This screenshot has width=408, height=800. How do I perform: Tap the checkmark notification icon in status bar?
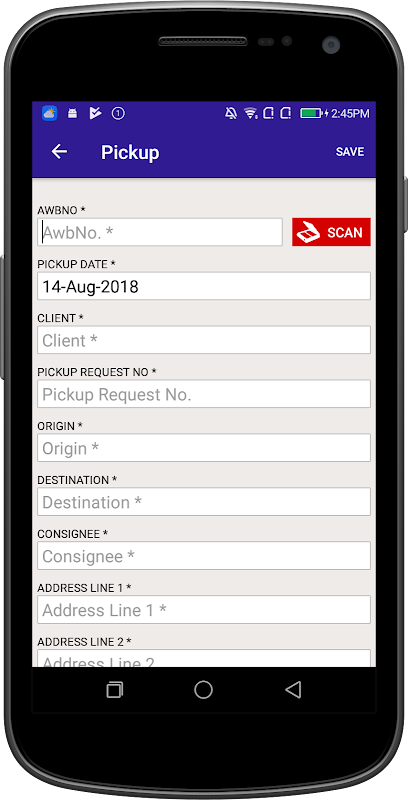pyautogui.click(x=95, y=113)
